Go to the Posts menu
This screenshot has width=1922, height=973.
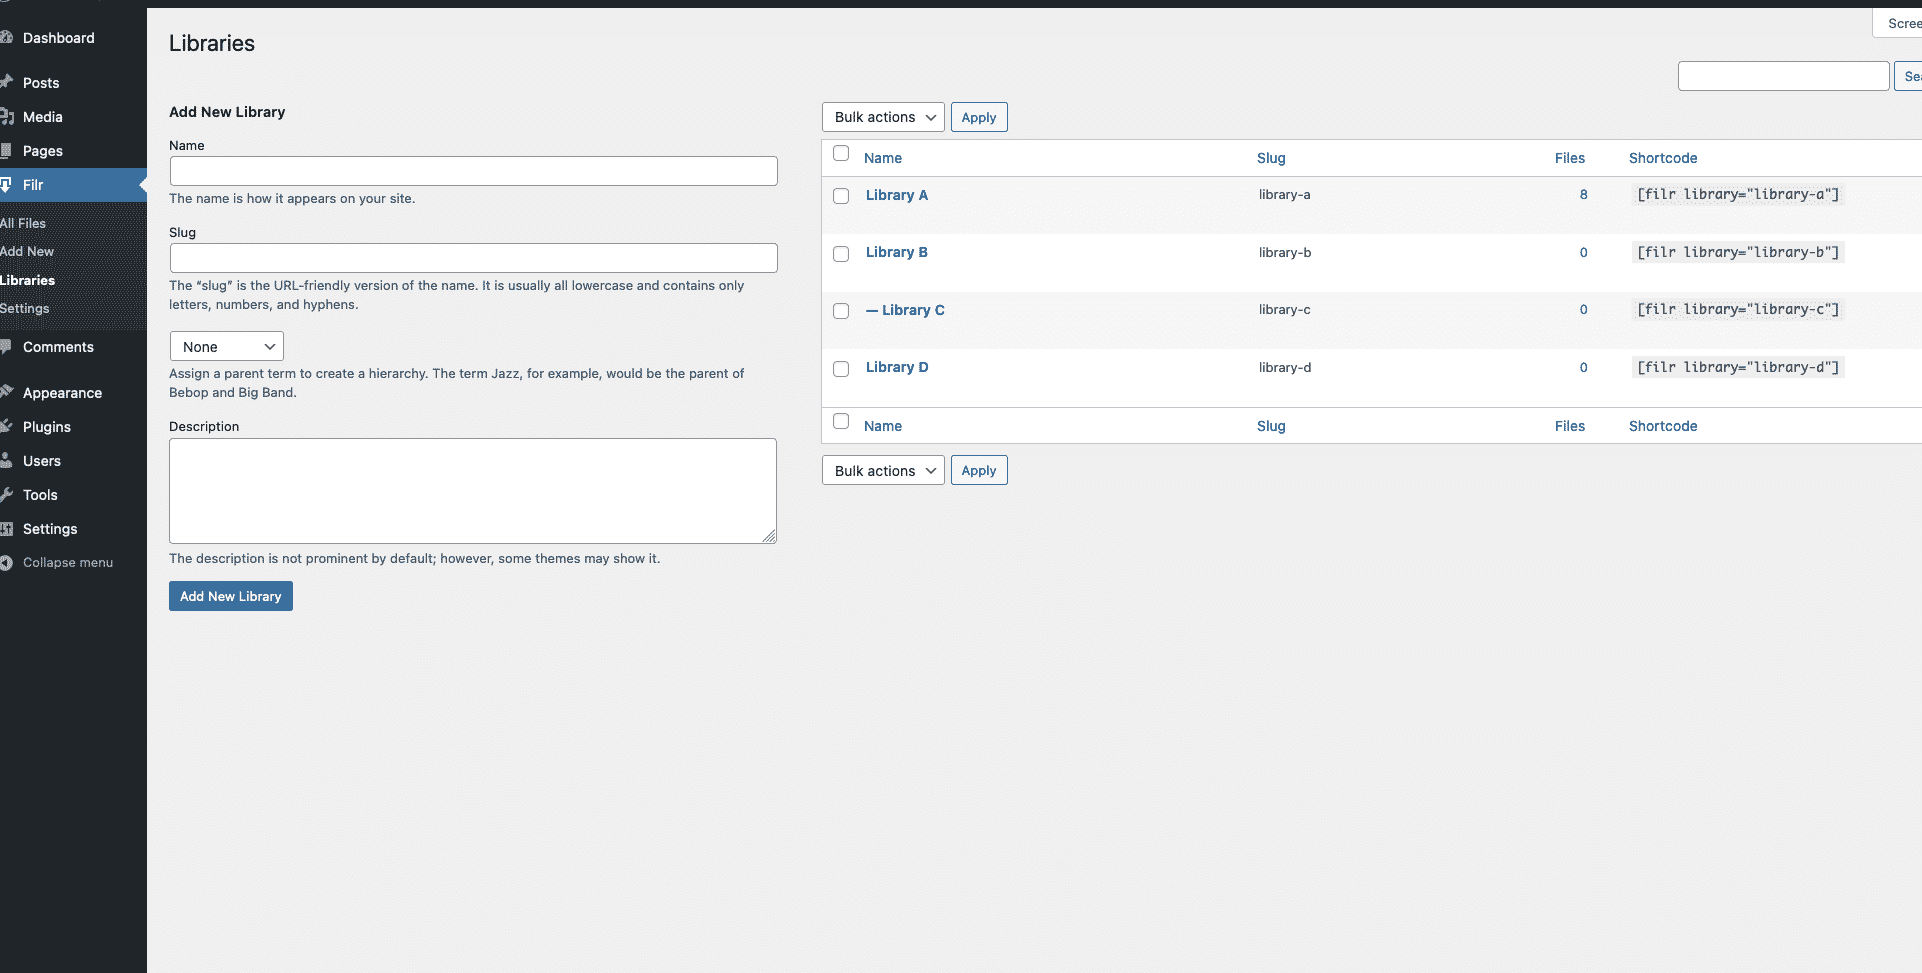point(41,83)
